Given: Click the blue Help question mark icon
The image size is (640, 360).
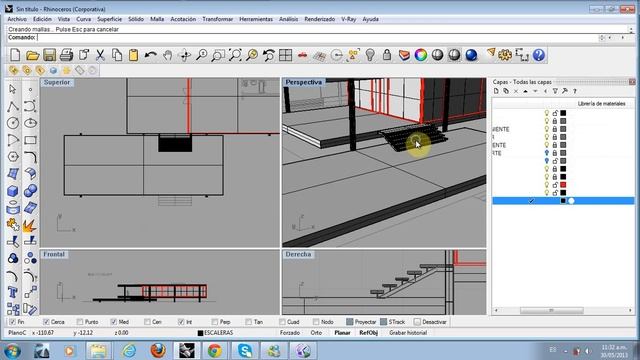Looking at the screenshot, I should (x=539, y=55).
